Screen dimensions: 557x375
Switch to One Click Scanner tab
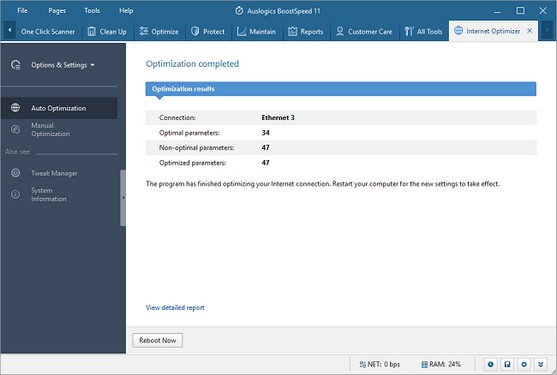[x=48, y=32]
